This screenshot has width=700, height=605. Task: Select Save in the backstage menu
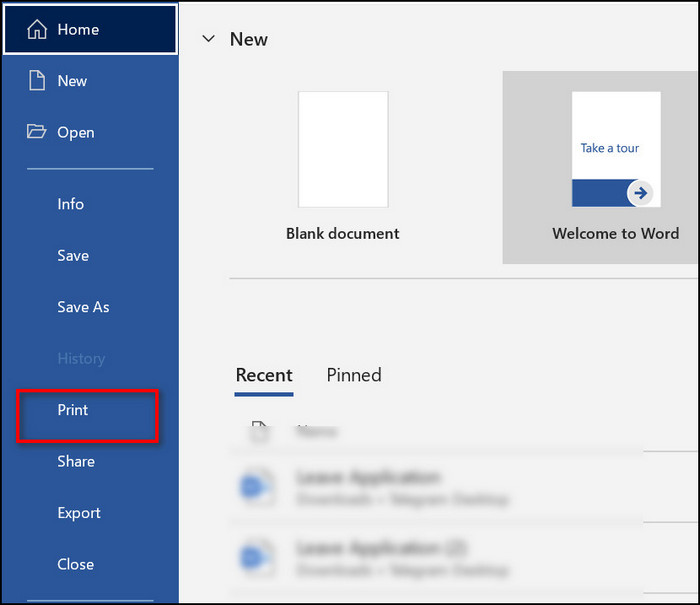pyautogui.click(x=73, y=256)
